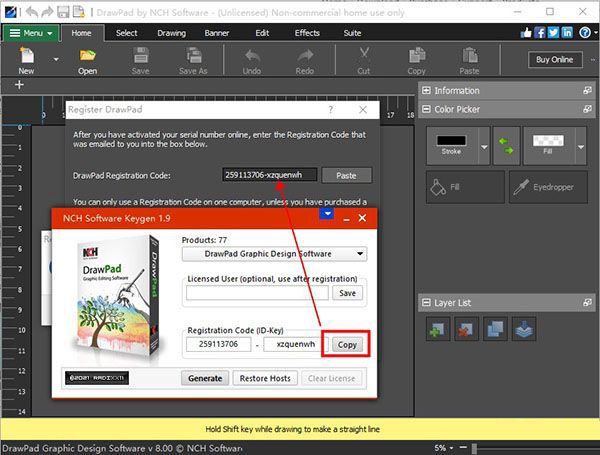Undock the Color Picker panel
Screen dimensions: 600x455
(587, 109)
